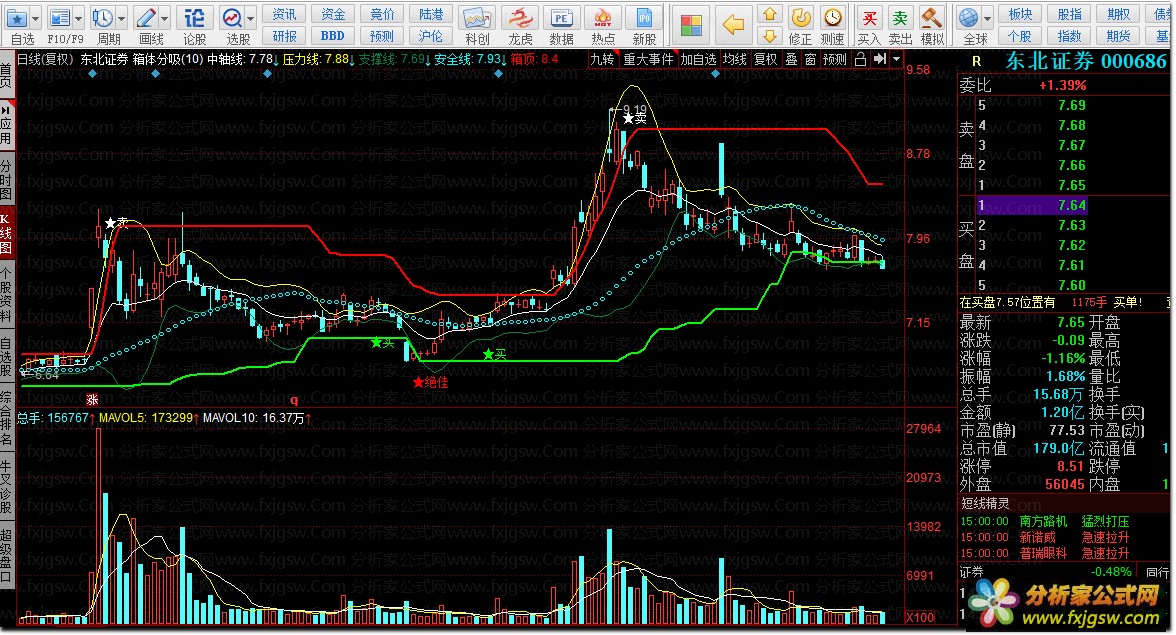
Task: Switch to the 分时图 sidebar tab
Action: coord(6,178)
